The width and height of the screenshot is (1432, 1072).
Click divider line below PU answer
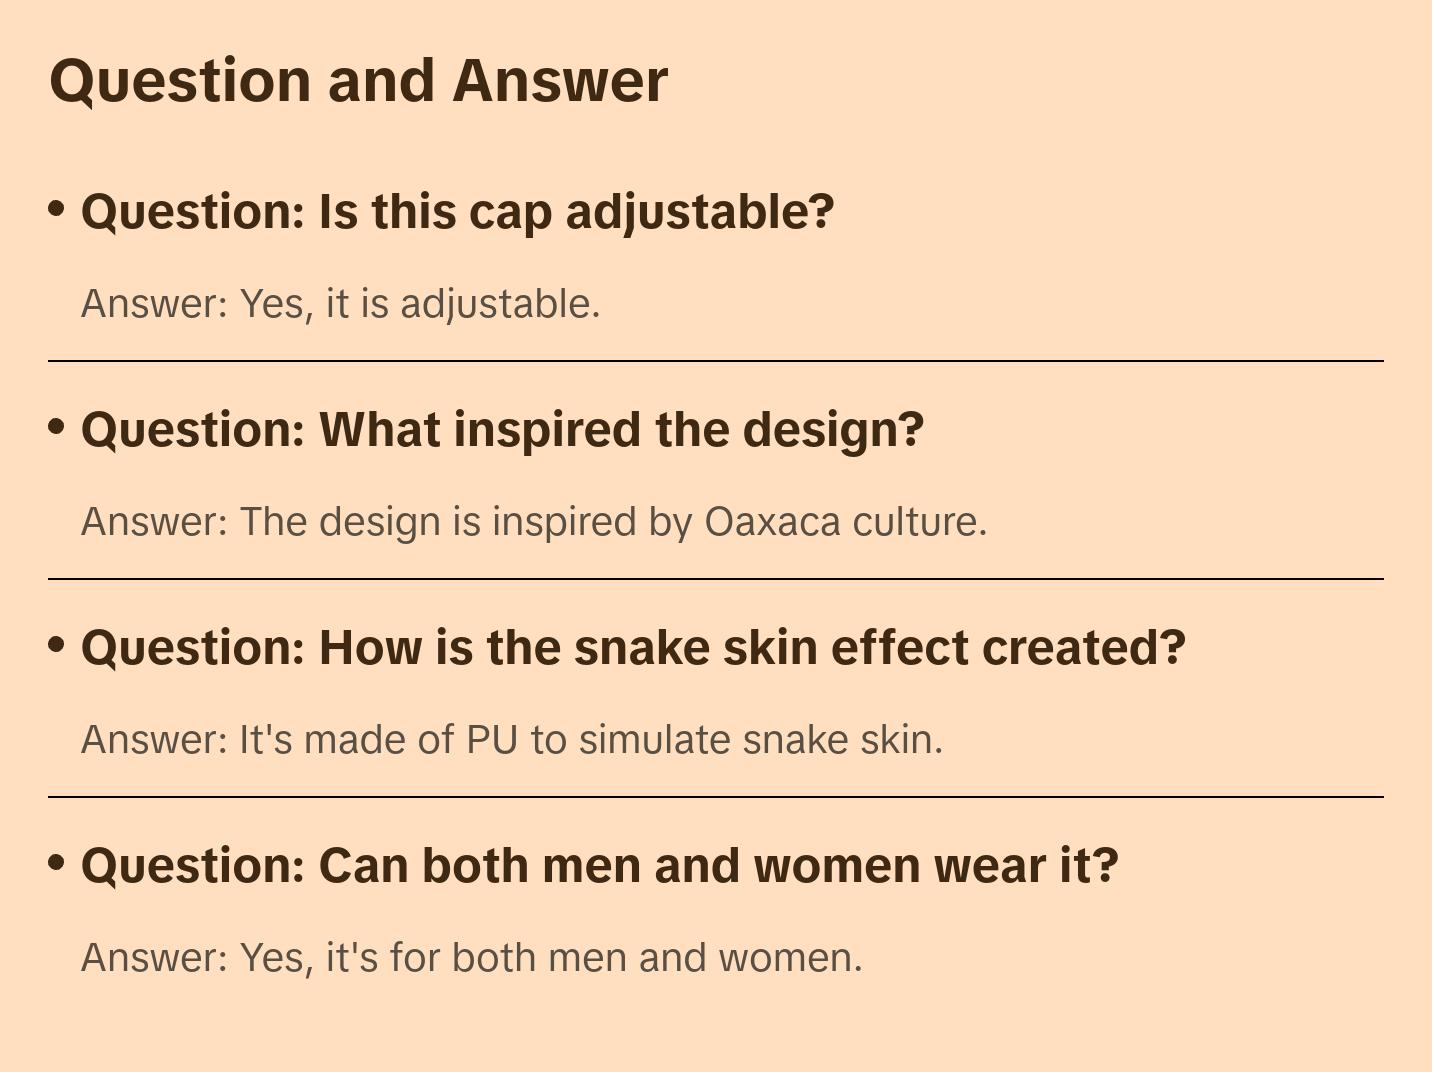coord(716,797)
